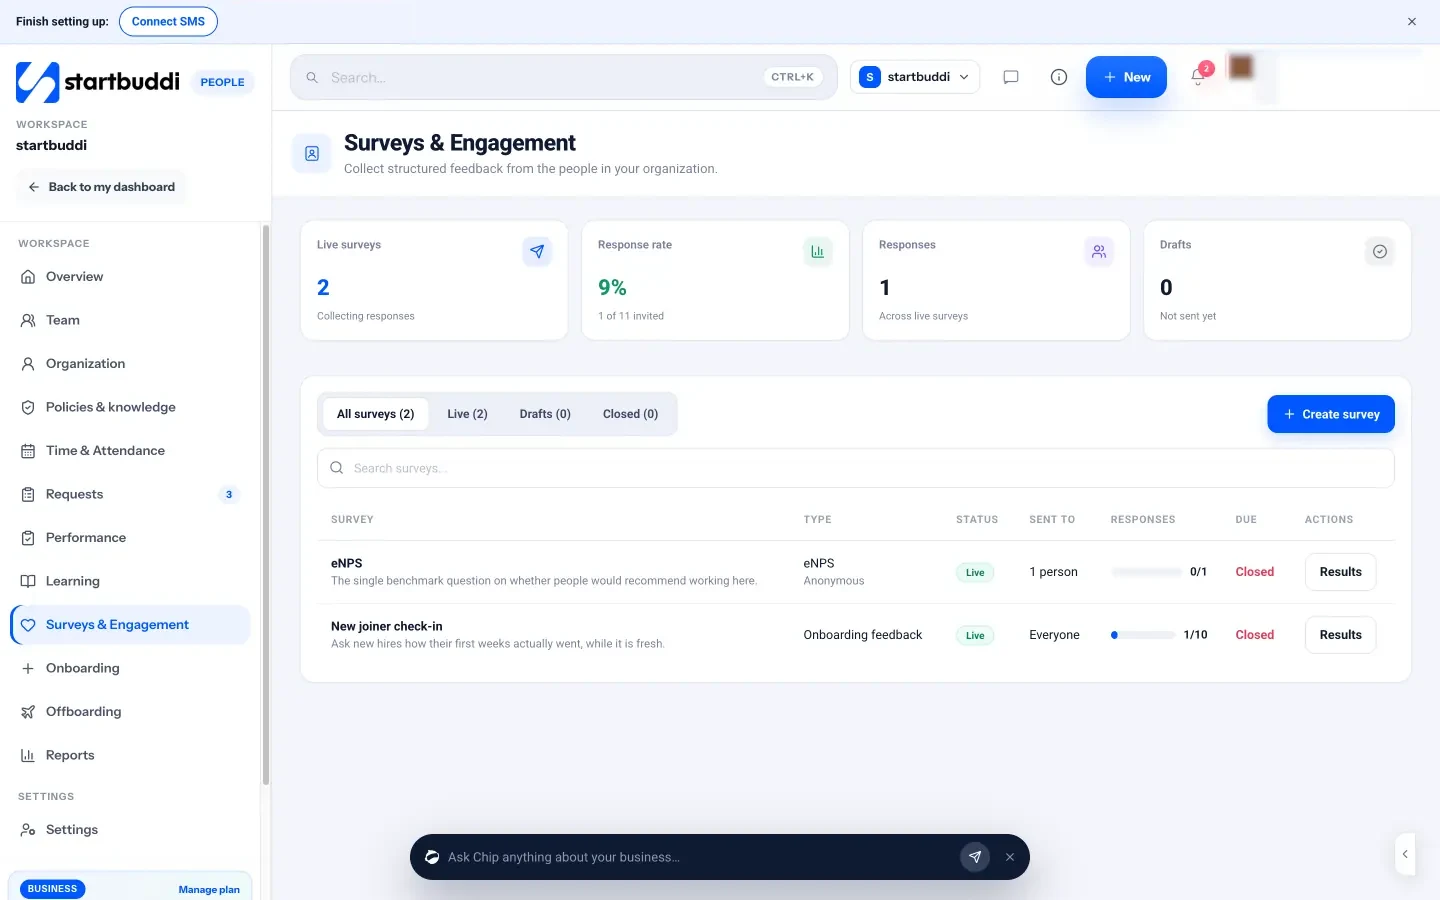Click the Surveys & Engagement header icon
This screenshot has height=900, width=1440.
[312, 154]
